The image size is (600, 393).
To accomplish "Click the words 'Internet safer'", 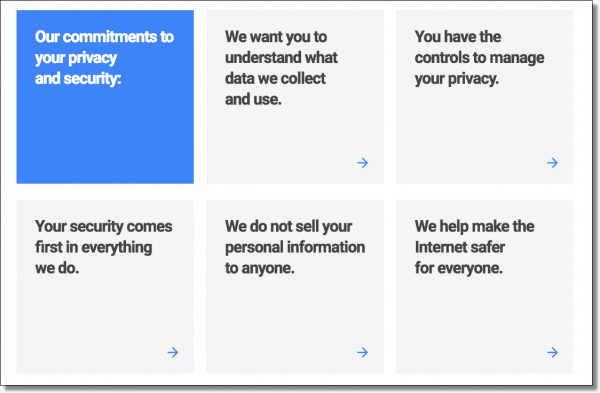I will tap(460, 247).
